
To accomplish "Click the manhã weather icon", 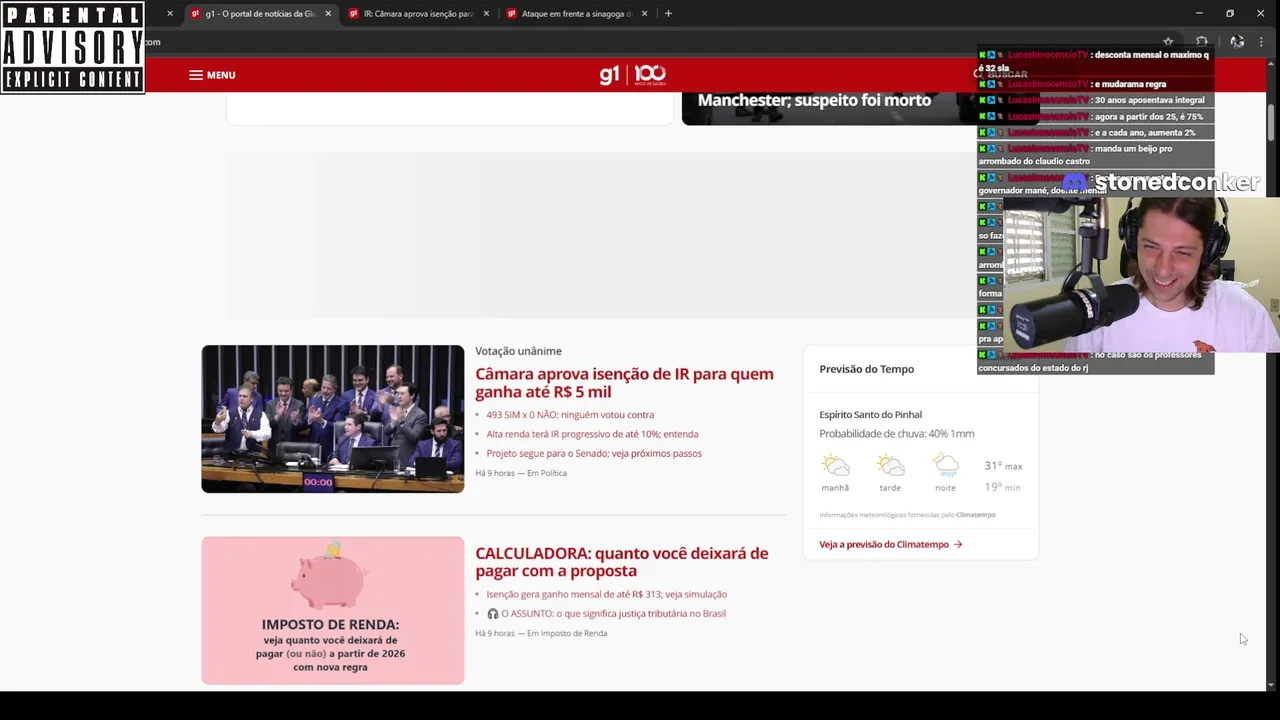I will [835, 466].
